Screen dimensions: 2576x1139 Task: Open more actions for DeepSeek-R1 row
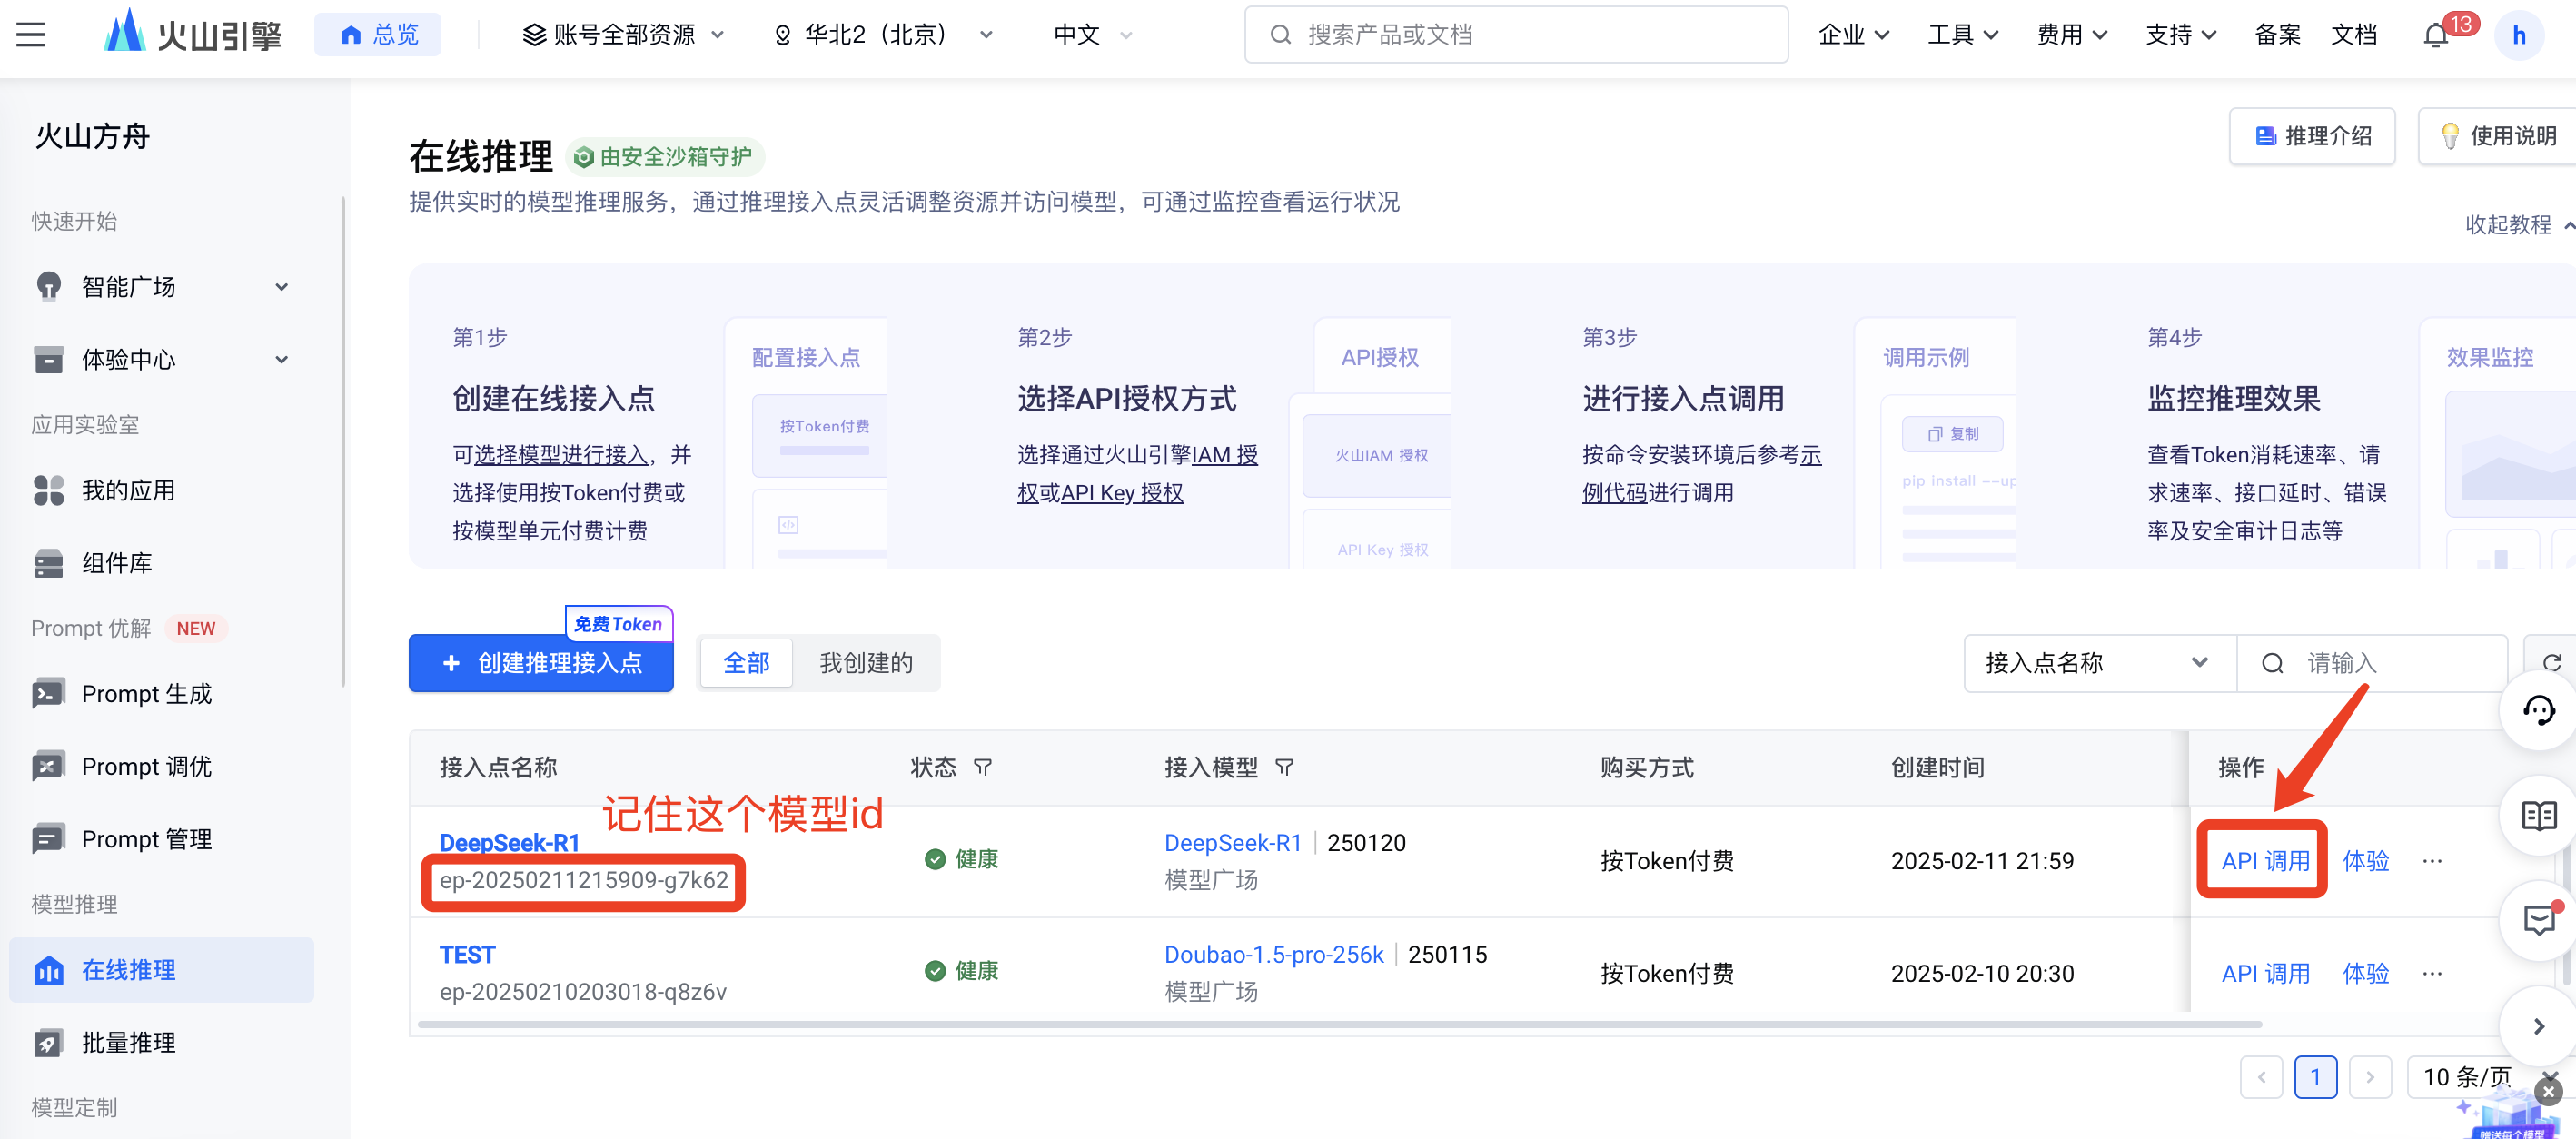(x=2432, y=861)
